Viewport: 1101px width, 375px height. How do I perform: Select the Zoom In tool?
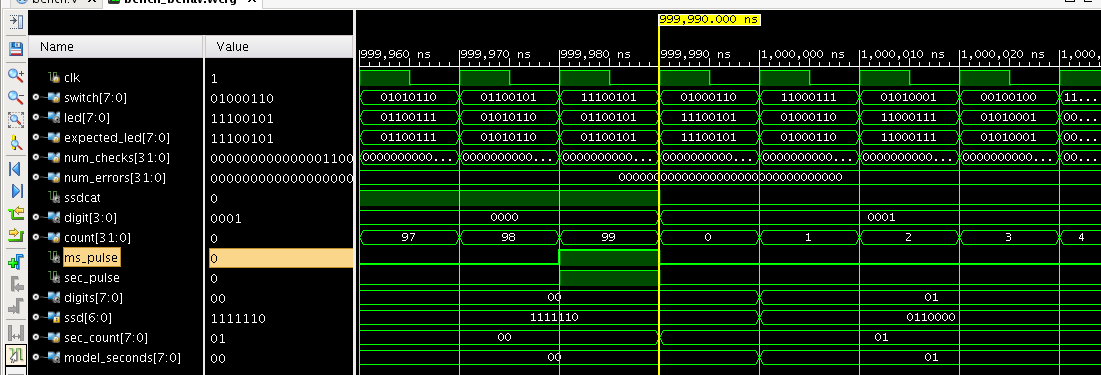[x=15, y=74]
